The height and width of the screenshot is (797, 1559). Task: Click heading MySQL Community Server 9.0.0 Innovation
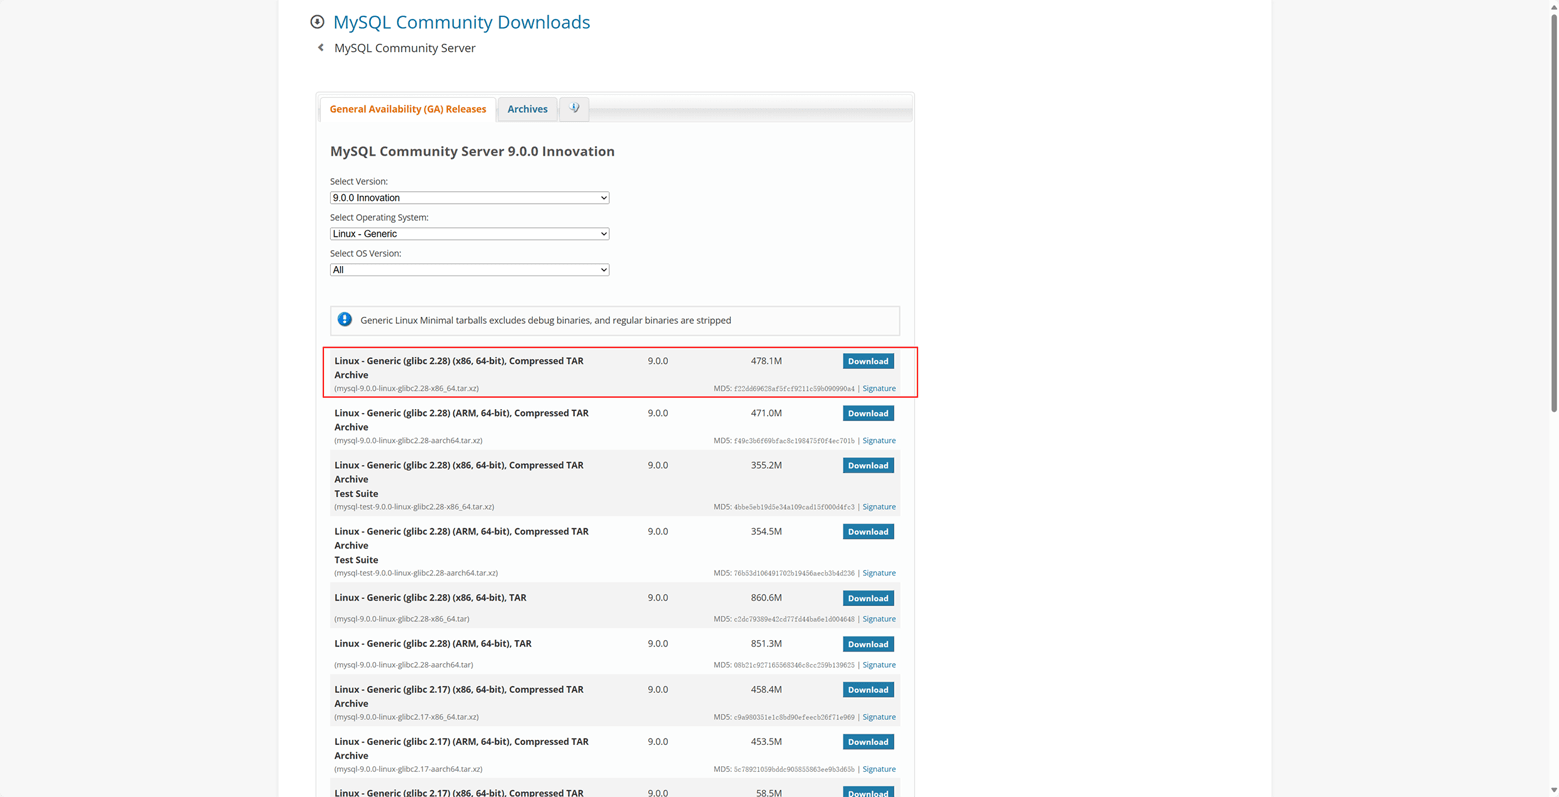click(472, 152)
